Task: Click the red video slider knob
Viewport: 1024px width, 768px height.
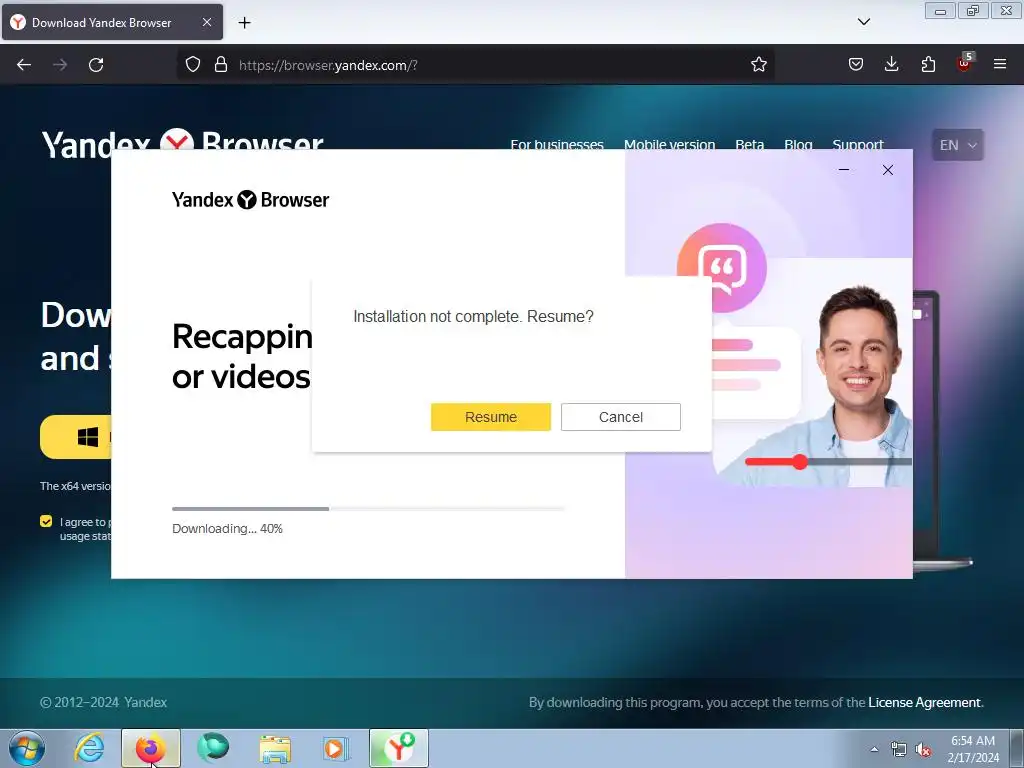Action: [x=800, y=462]
